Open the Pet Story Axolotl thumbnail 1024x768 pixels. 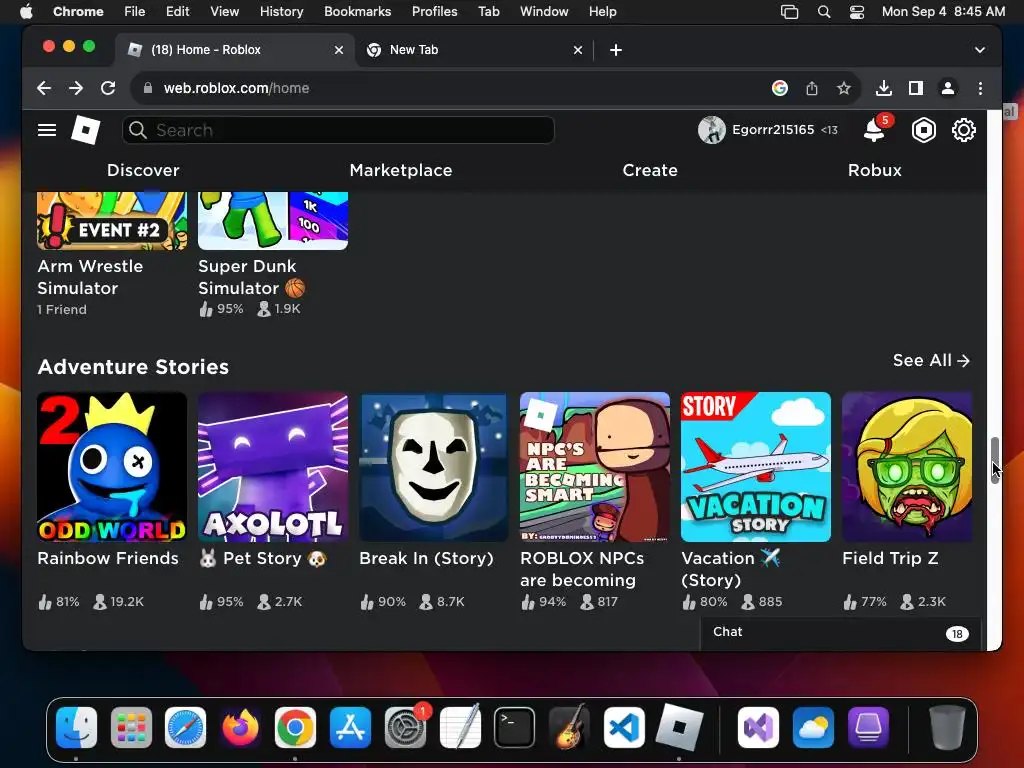[x=273, y=467]
